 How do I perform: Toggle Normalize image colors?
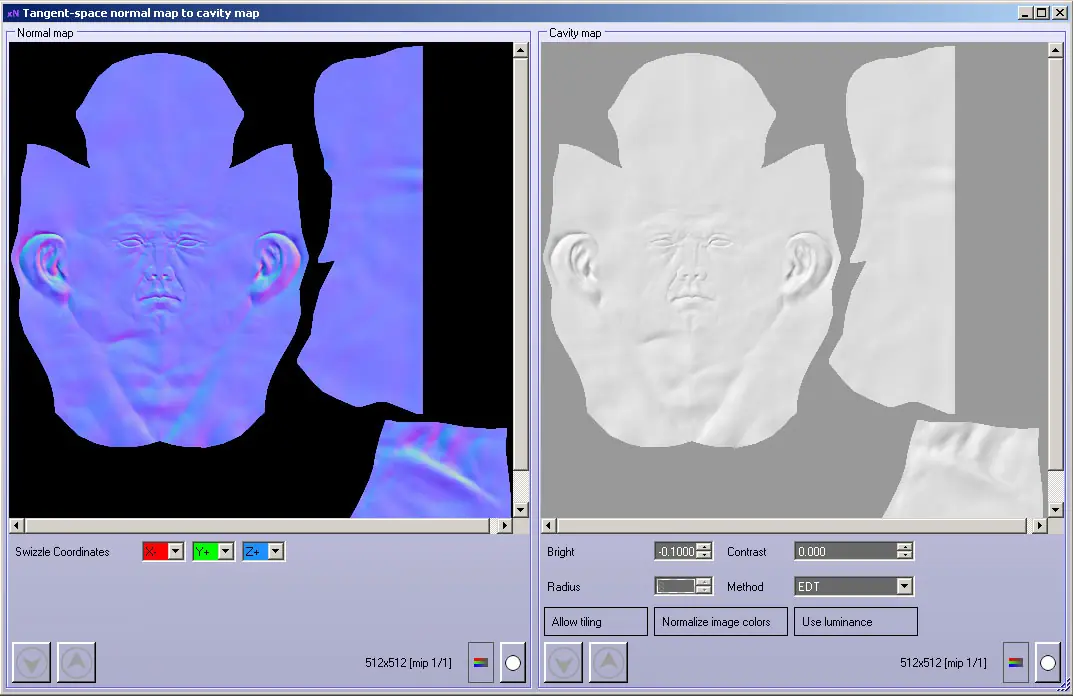[721, 621]
